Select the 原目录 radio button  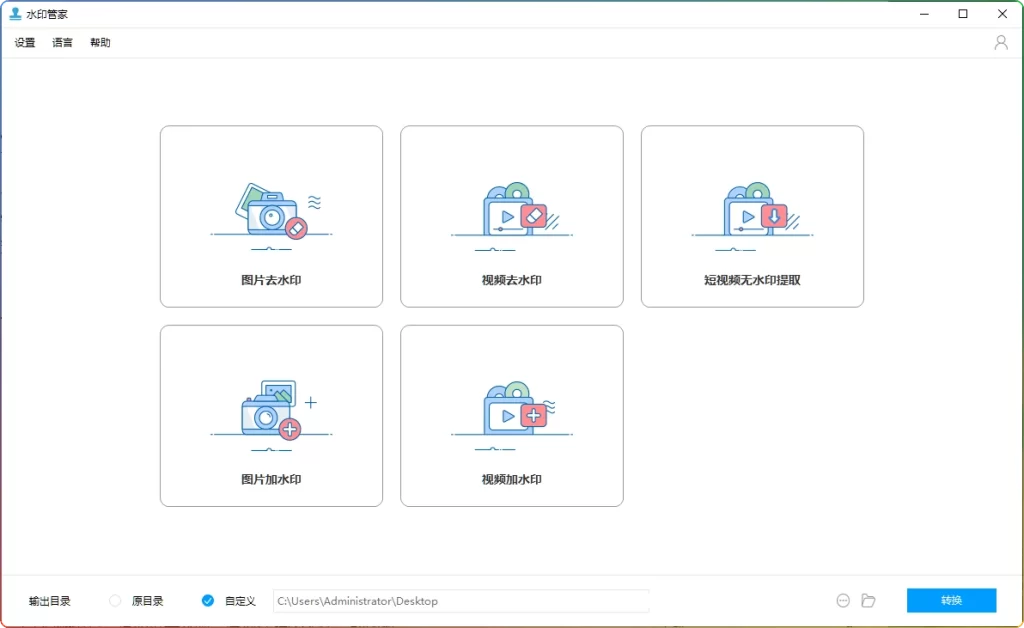[x=116, y=601]
